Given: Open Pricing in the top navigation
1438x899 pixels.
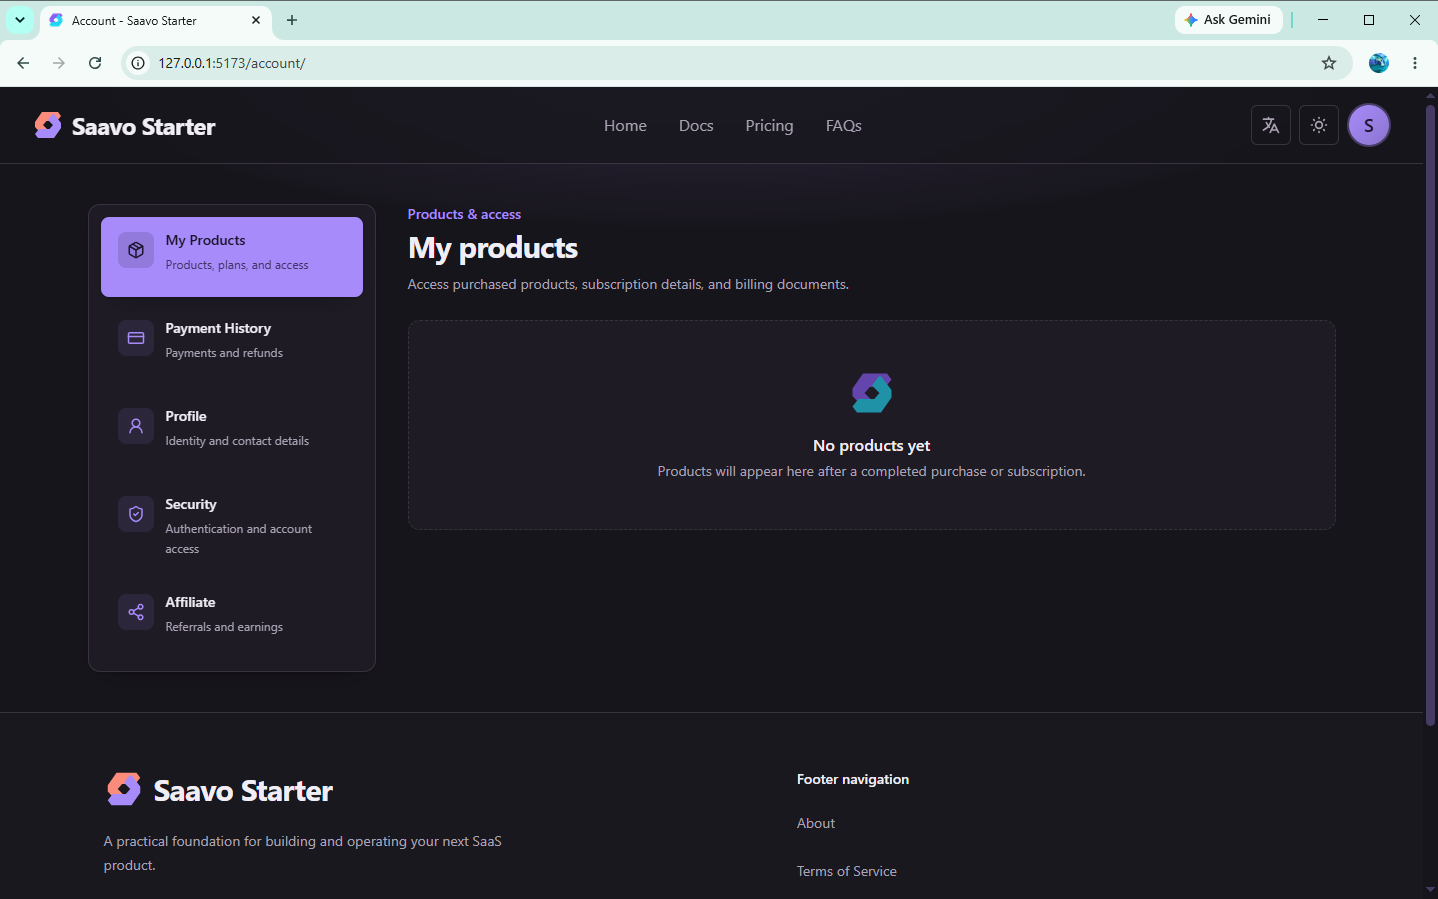Looking at the screenshot, I should tap(769, 125).
